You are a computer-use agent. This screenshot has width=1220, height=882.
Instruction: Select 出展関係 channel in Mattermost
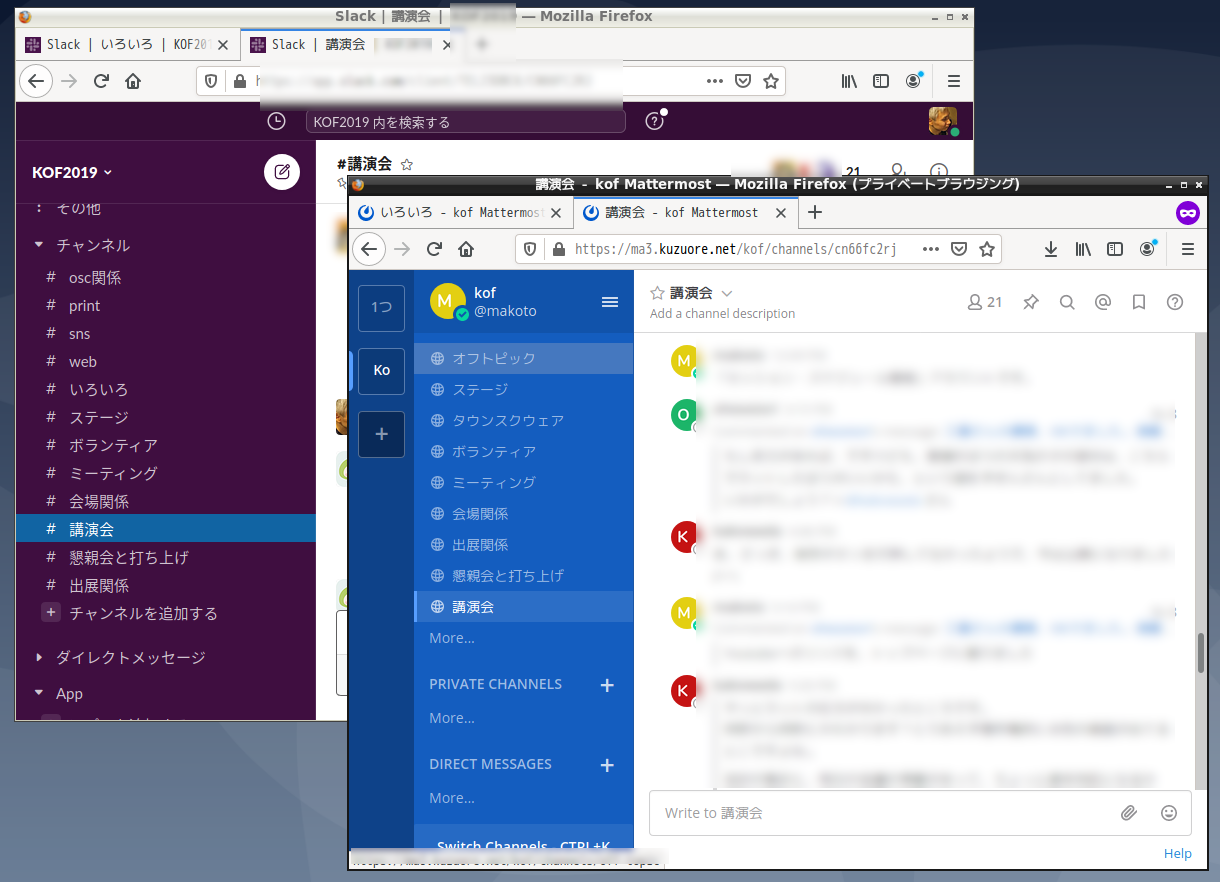524,544
